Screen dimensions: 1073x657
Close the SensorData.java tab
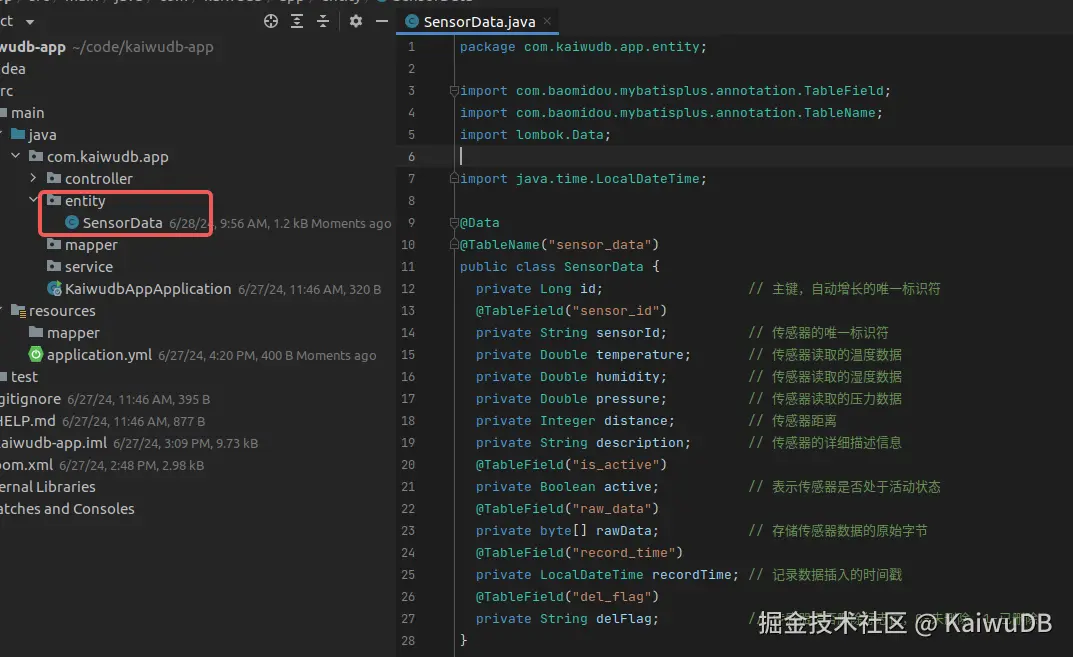pyautogui.click(x=547, y=21)
